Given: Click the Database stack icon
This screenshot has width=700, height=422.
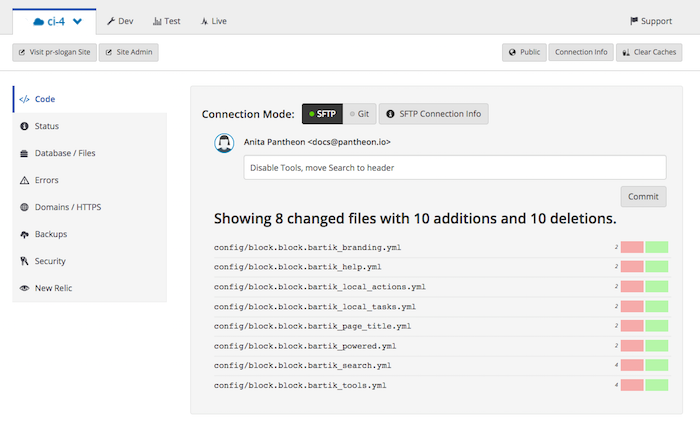Looking at the screenshot, I should tap(24, 154).
